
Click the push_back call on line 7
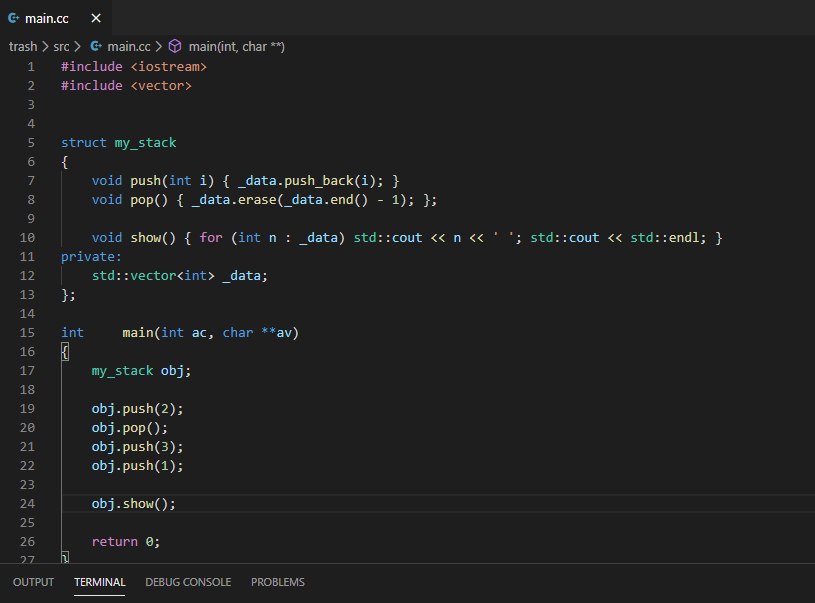point(319,181)
